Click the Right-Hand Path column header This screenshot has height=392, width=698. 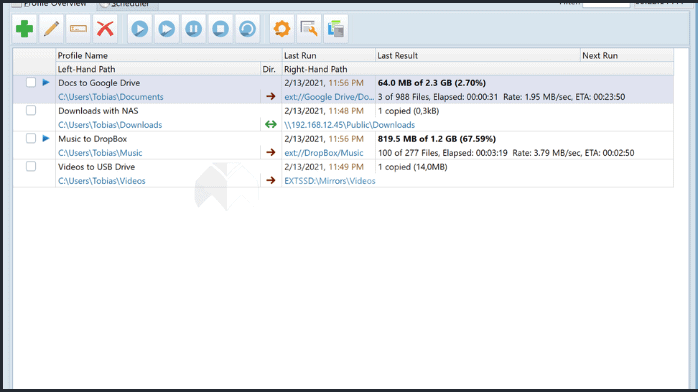[x=478, y=69]
